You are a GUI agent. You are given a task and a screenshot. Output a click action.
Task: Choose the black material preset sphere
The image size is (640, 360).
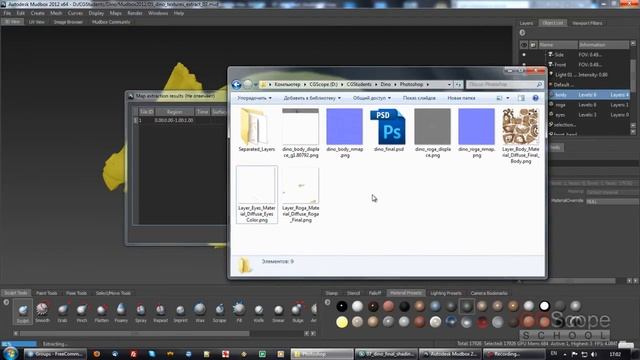click(x=342, y=306)
